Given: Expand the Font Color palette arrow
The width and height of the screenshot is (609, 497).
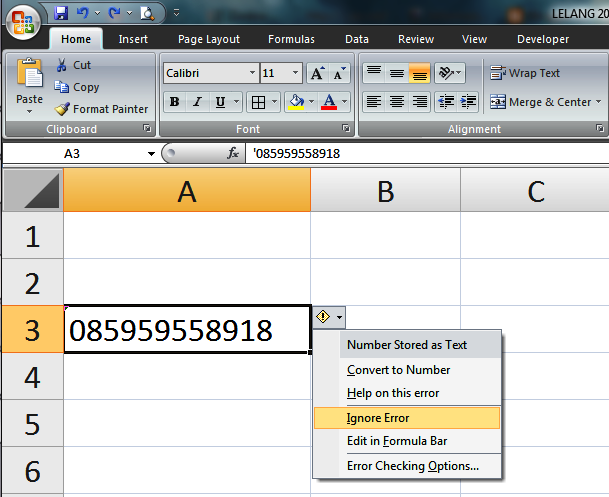Looking at the screenshot, I should click(x=345, y=102).
